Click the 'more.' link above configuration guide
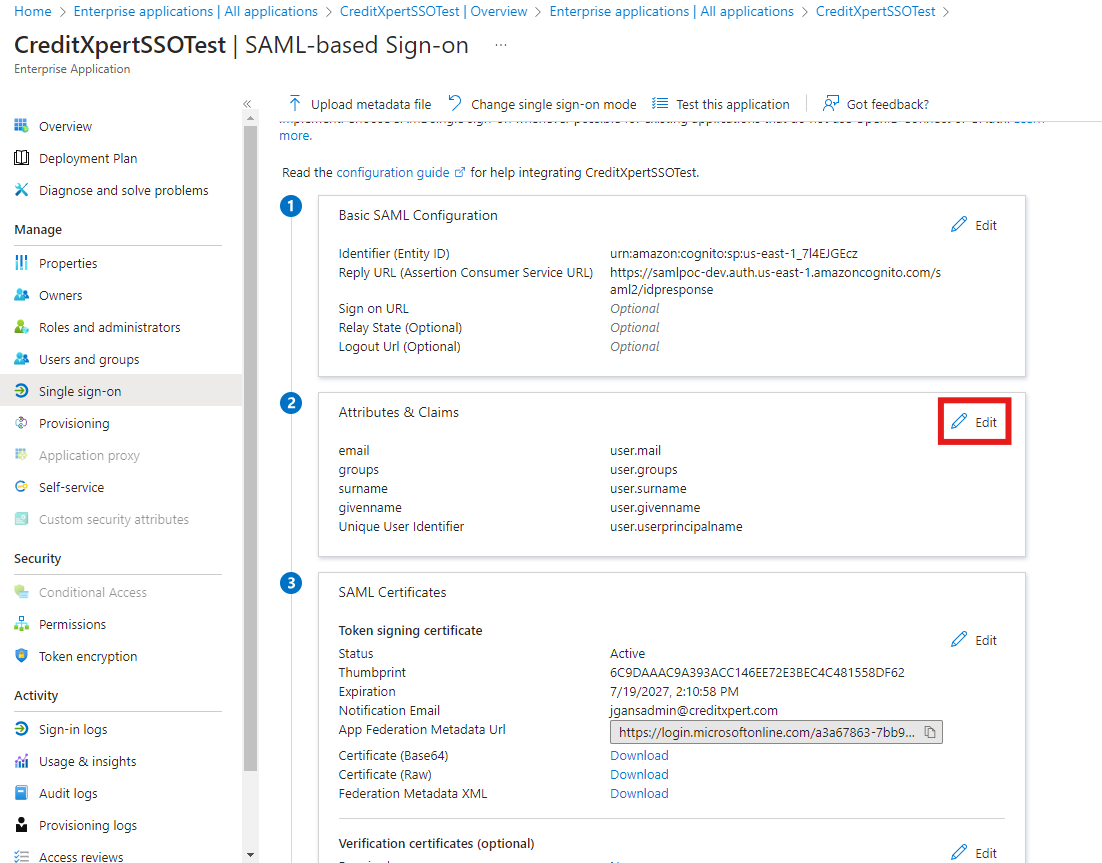The height and width of the screenshot is (863, 1102). tap(295, 136)
